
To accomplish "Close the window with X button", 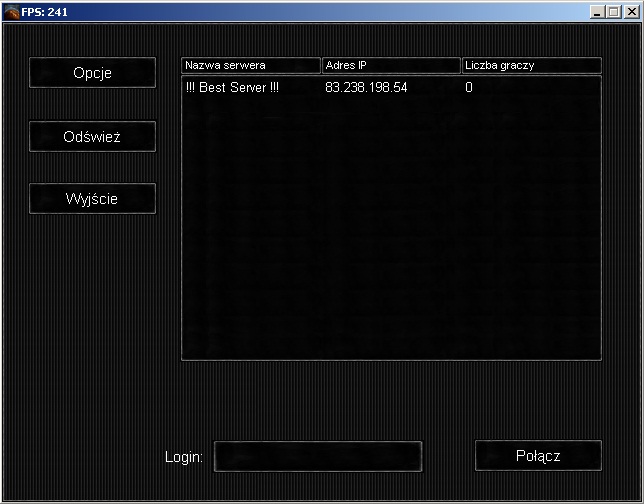I will [x=630, y=11].
